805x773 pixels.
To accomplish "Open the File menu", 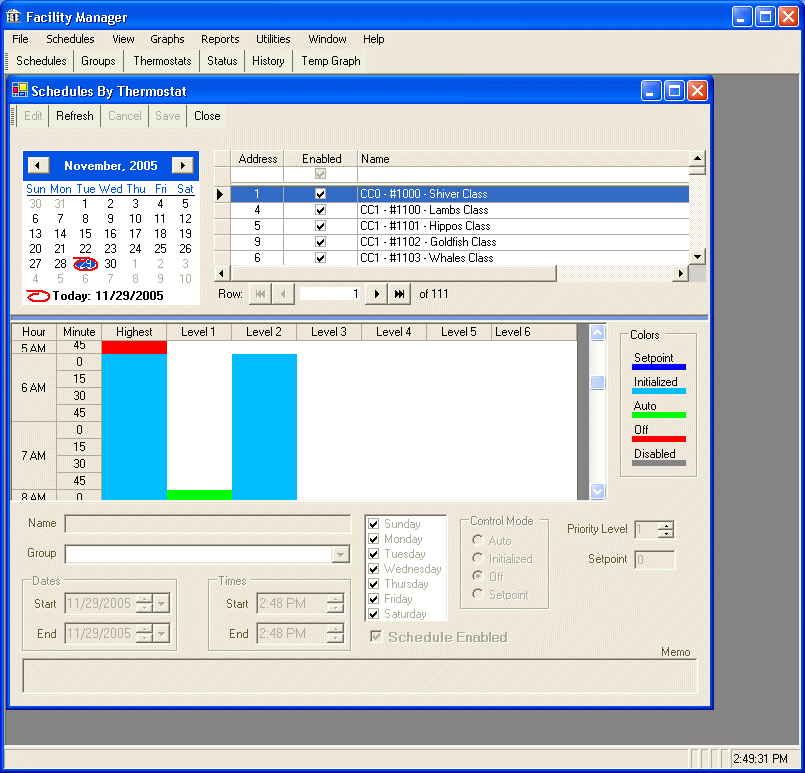I will point(20,39).
